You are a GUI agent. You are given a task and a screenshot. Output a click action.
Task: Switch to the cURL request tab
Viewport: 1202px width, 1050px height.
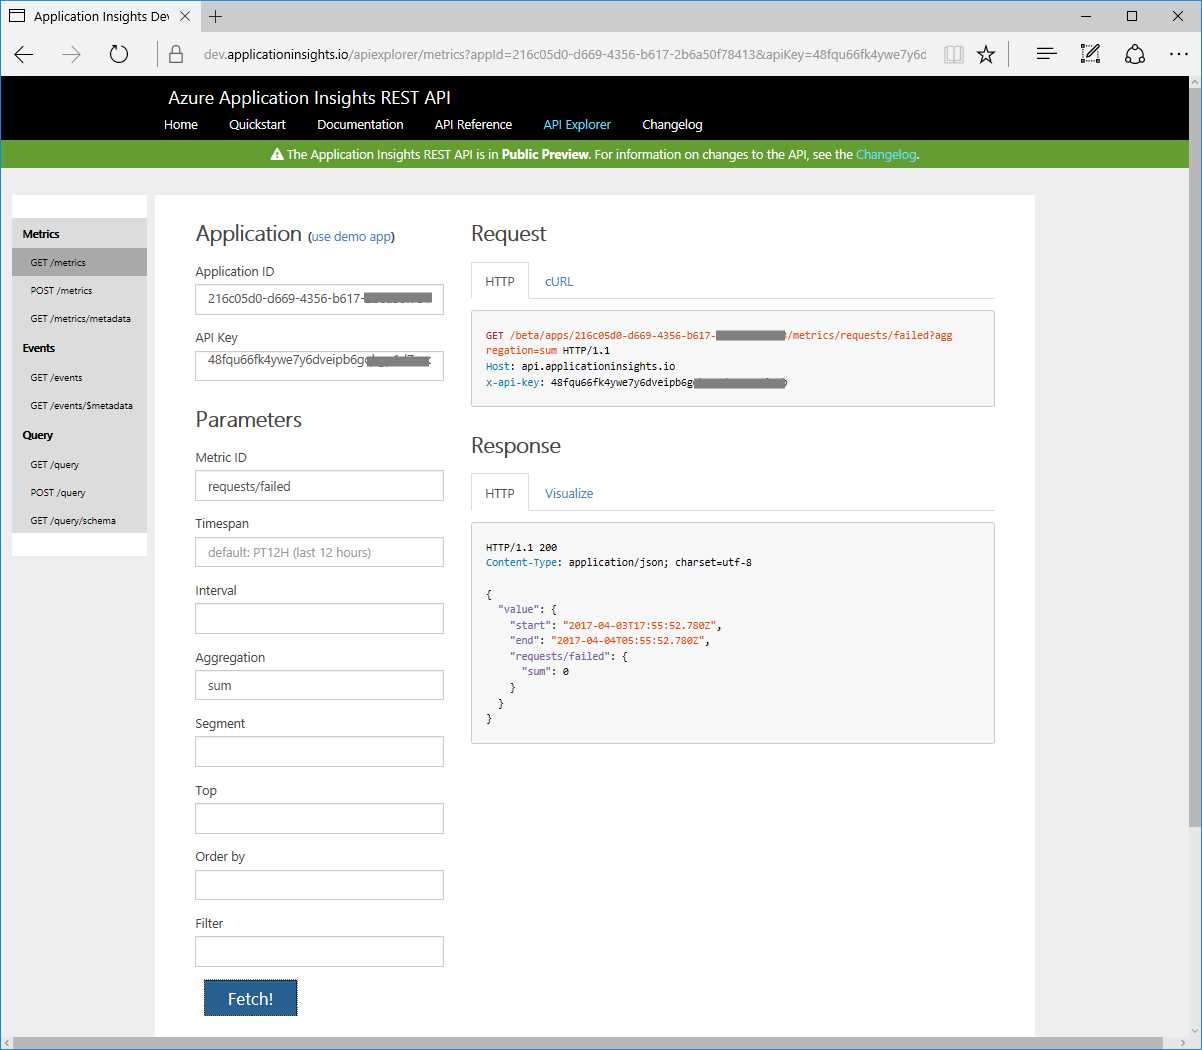click(558, 281)
